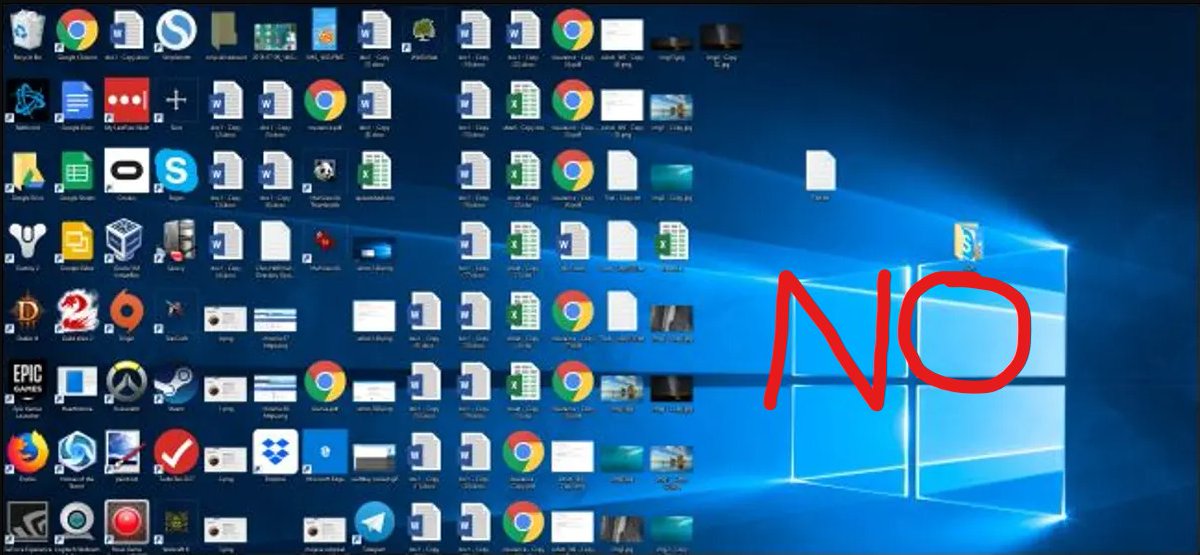This screenshot has height=555, width=1200.
Task: Launch the Heroes of the Storm icon
Action: click(76, 453)
